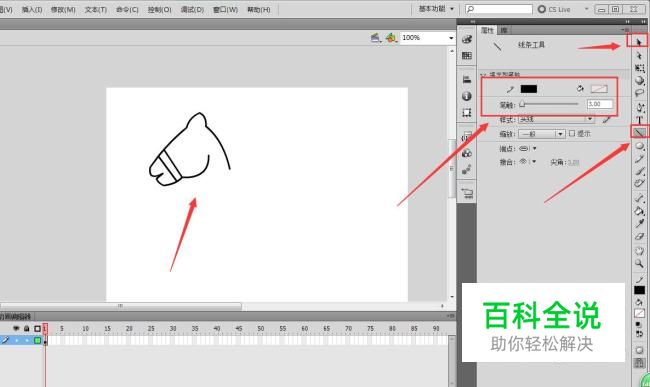The width and height of the screenshot is (650, 387).
Task: Click the Edit Scene icon above stage
Action: 376,38
